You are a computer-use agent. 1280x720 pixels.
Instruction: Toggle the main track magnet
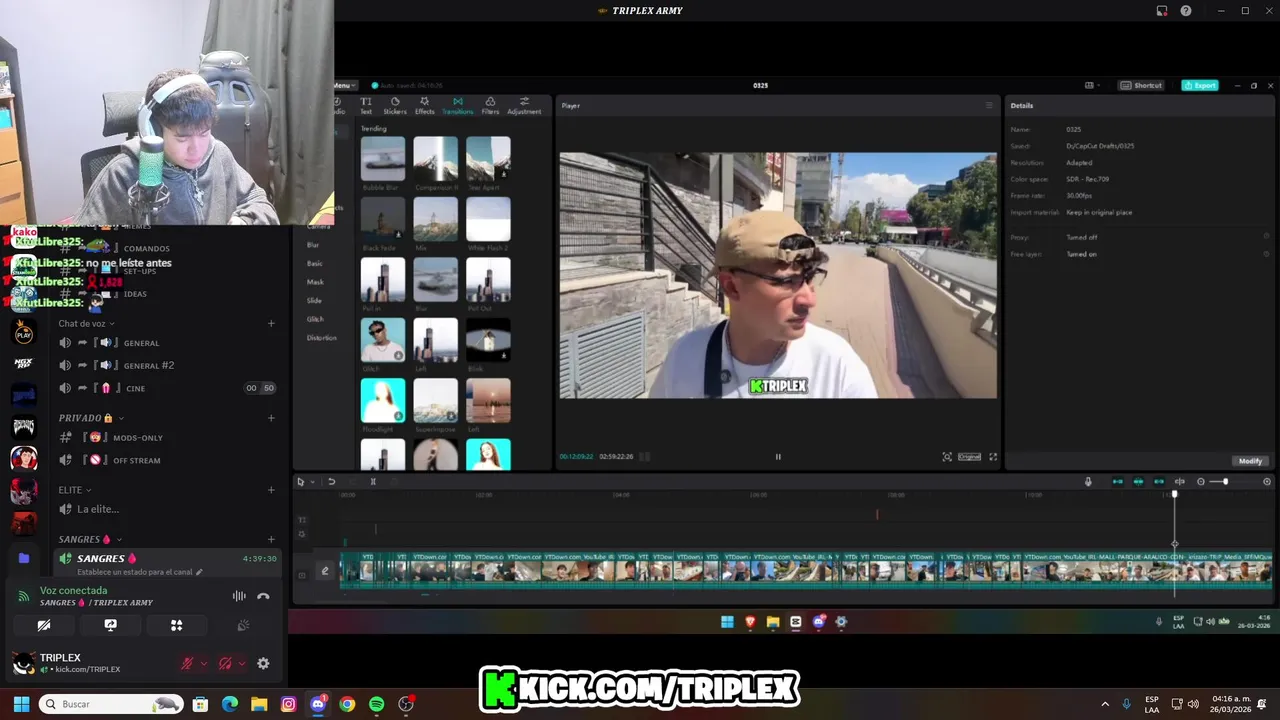pos(1117,482)
